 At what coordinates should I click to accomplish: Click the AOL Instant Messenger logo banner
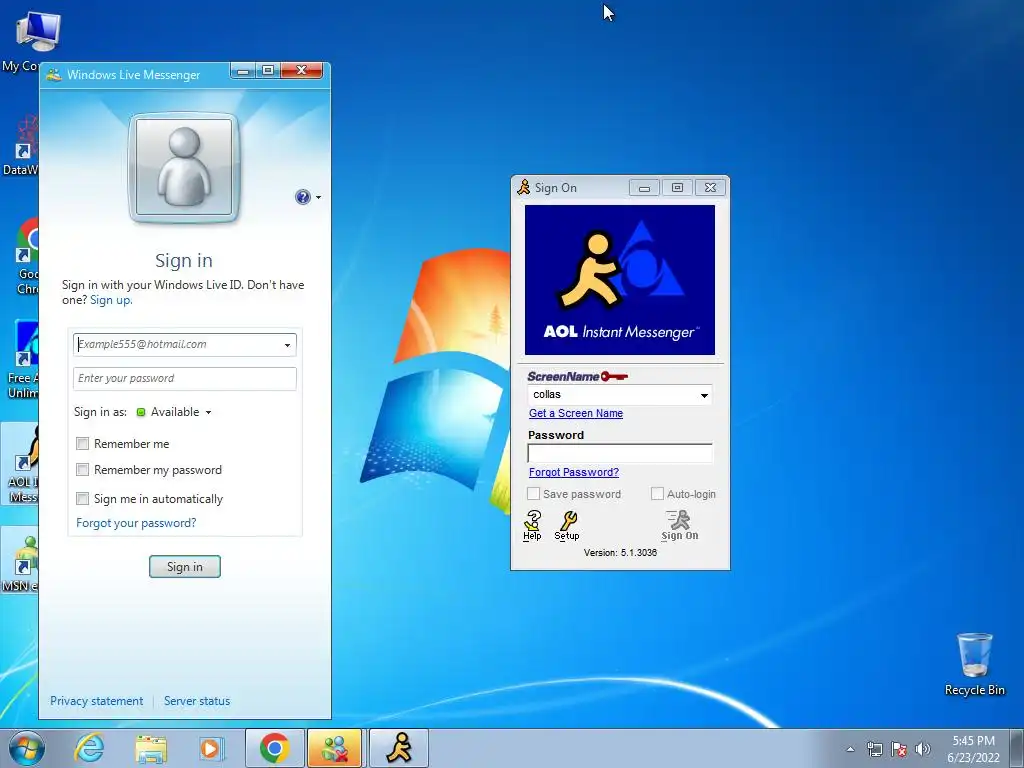click(620, 280)
